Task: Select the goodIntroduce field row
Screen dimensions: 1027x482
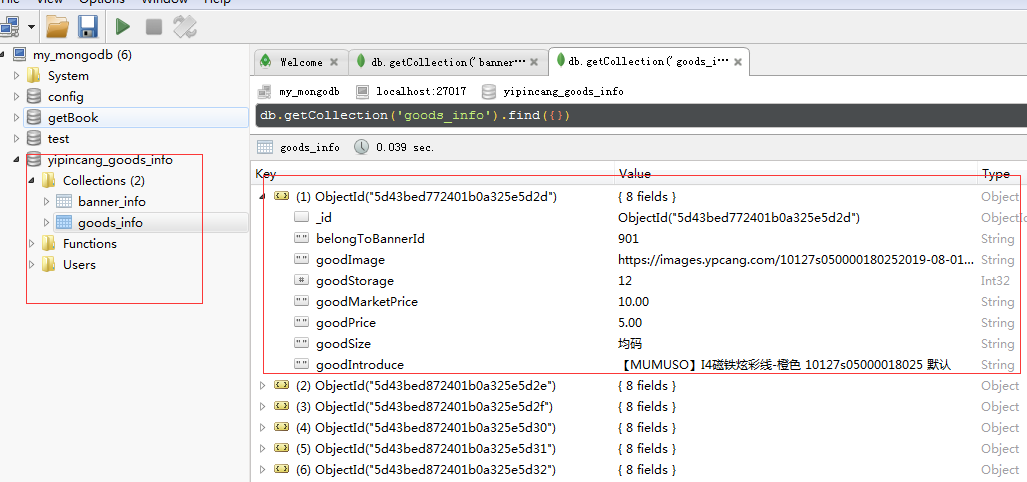Action: coord(639,364)
